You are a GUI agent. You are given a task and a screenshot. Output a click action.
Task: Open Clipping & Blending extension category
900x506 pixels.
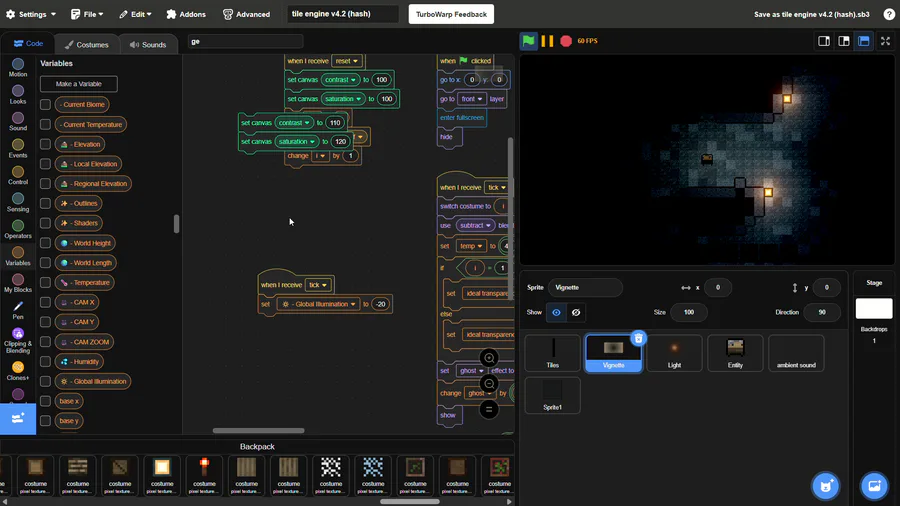pyautogui.click(x=18, y=340)
